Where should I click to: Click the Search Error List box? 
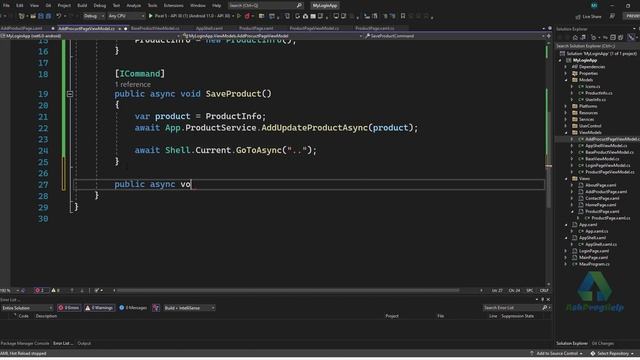(516, 308)
